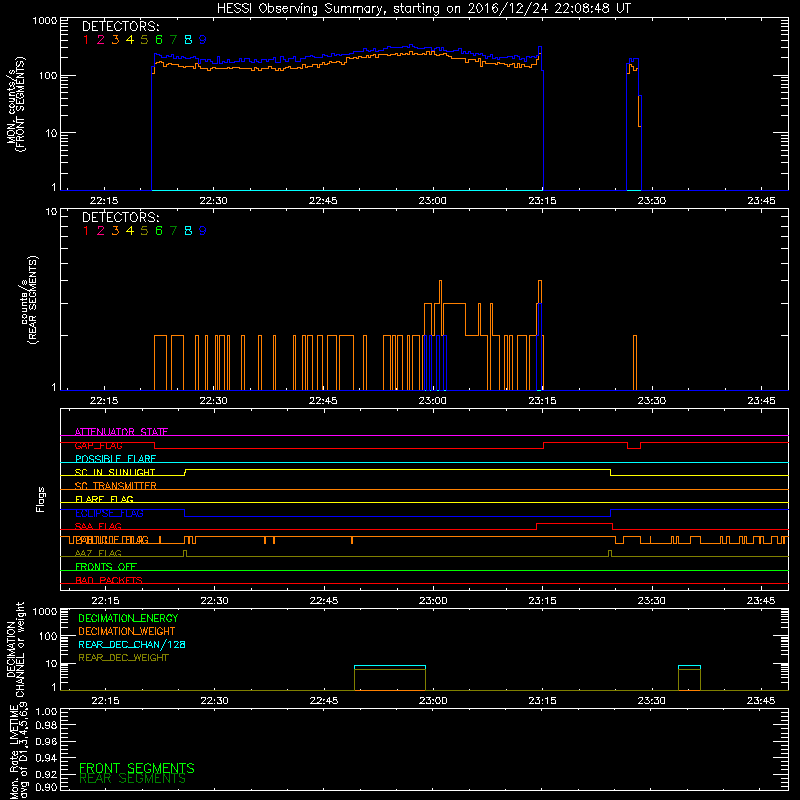Screen dimensions: 800x800
Task: Select detector 4 in front segments legend
Action: [130, 40]
